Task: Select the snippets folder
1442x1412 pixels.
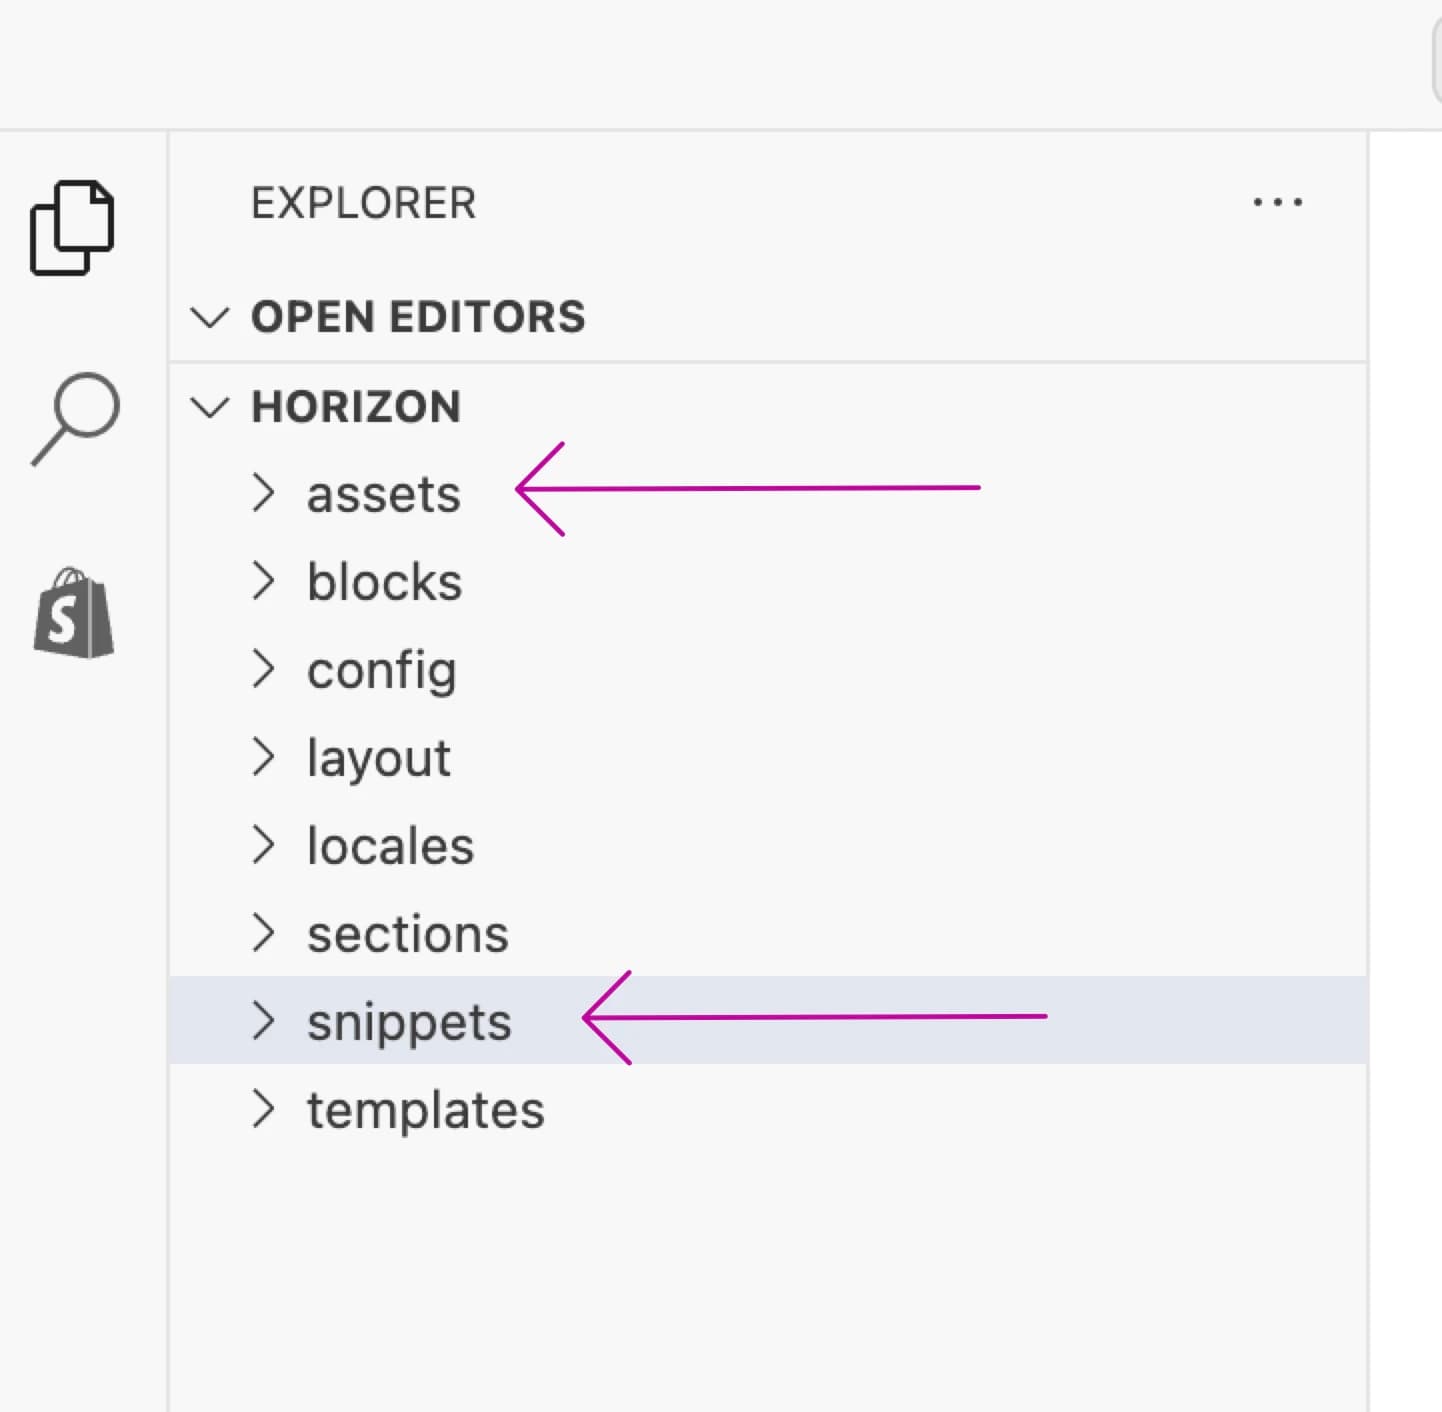Action: [407, 1021]
